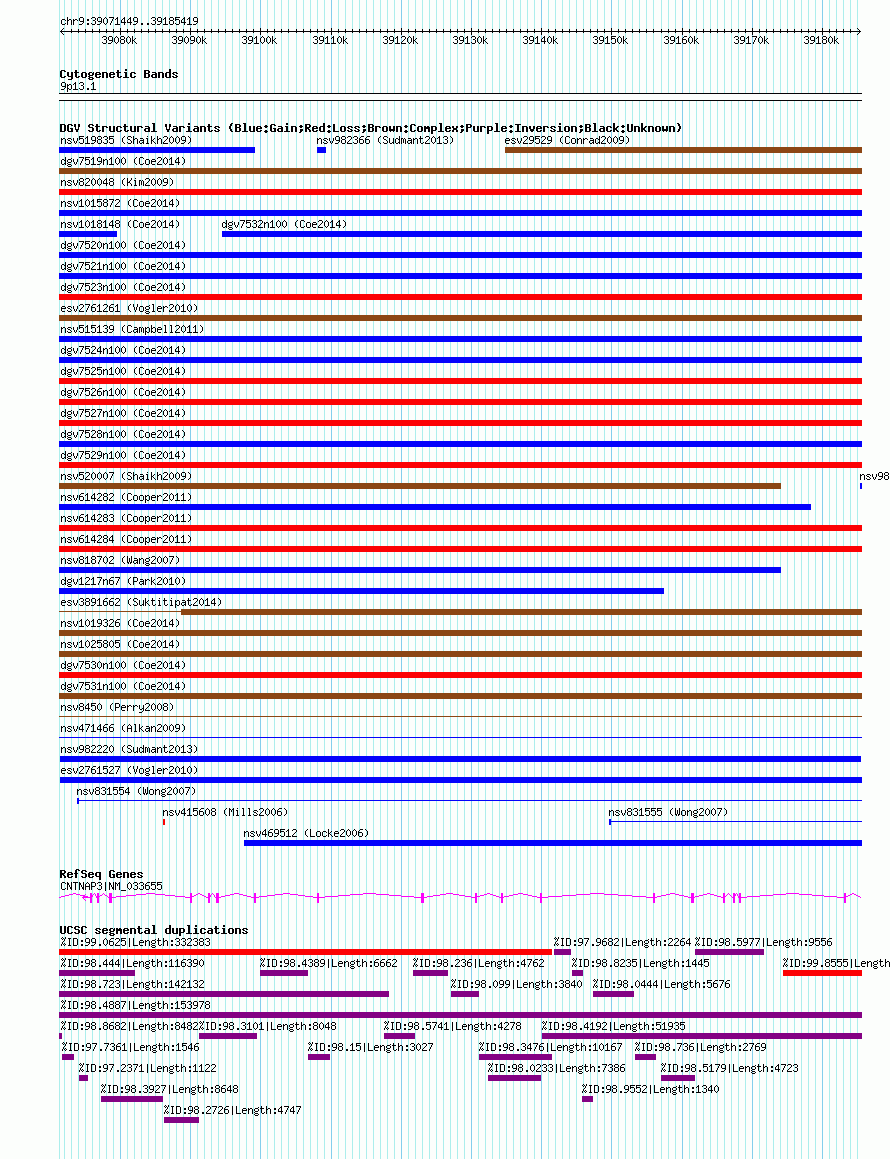Click esv2761261 (Vogler2010) label

pos(129,308)
